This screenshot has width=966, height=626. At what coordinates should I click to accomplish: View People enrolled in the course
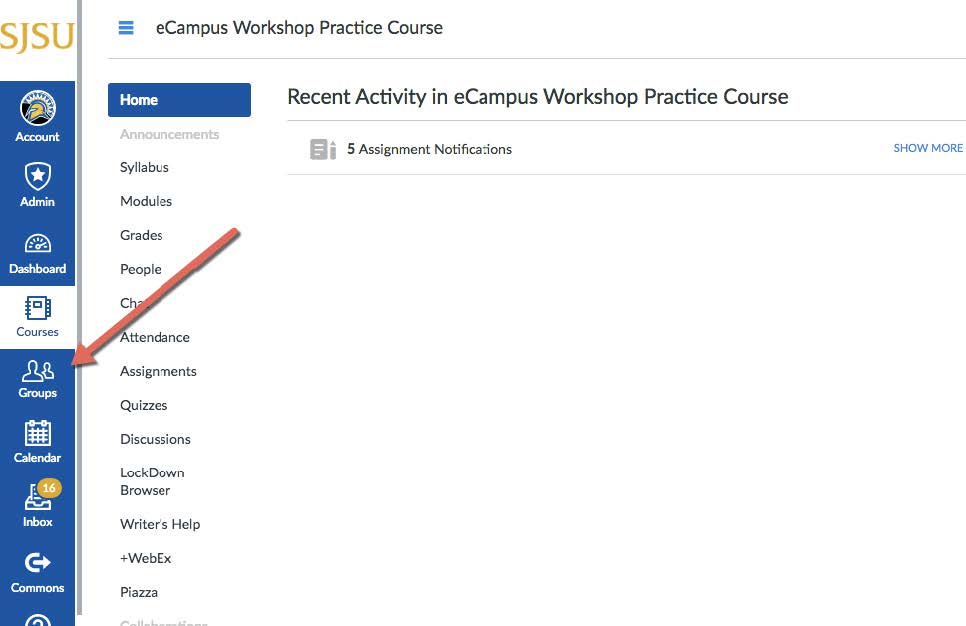click(x=140, y=269)
